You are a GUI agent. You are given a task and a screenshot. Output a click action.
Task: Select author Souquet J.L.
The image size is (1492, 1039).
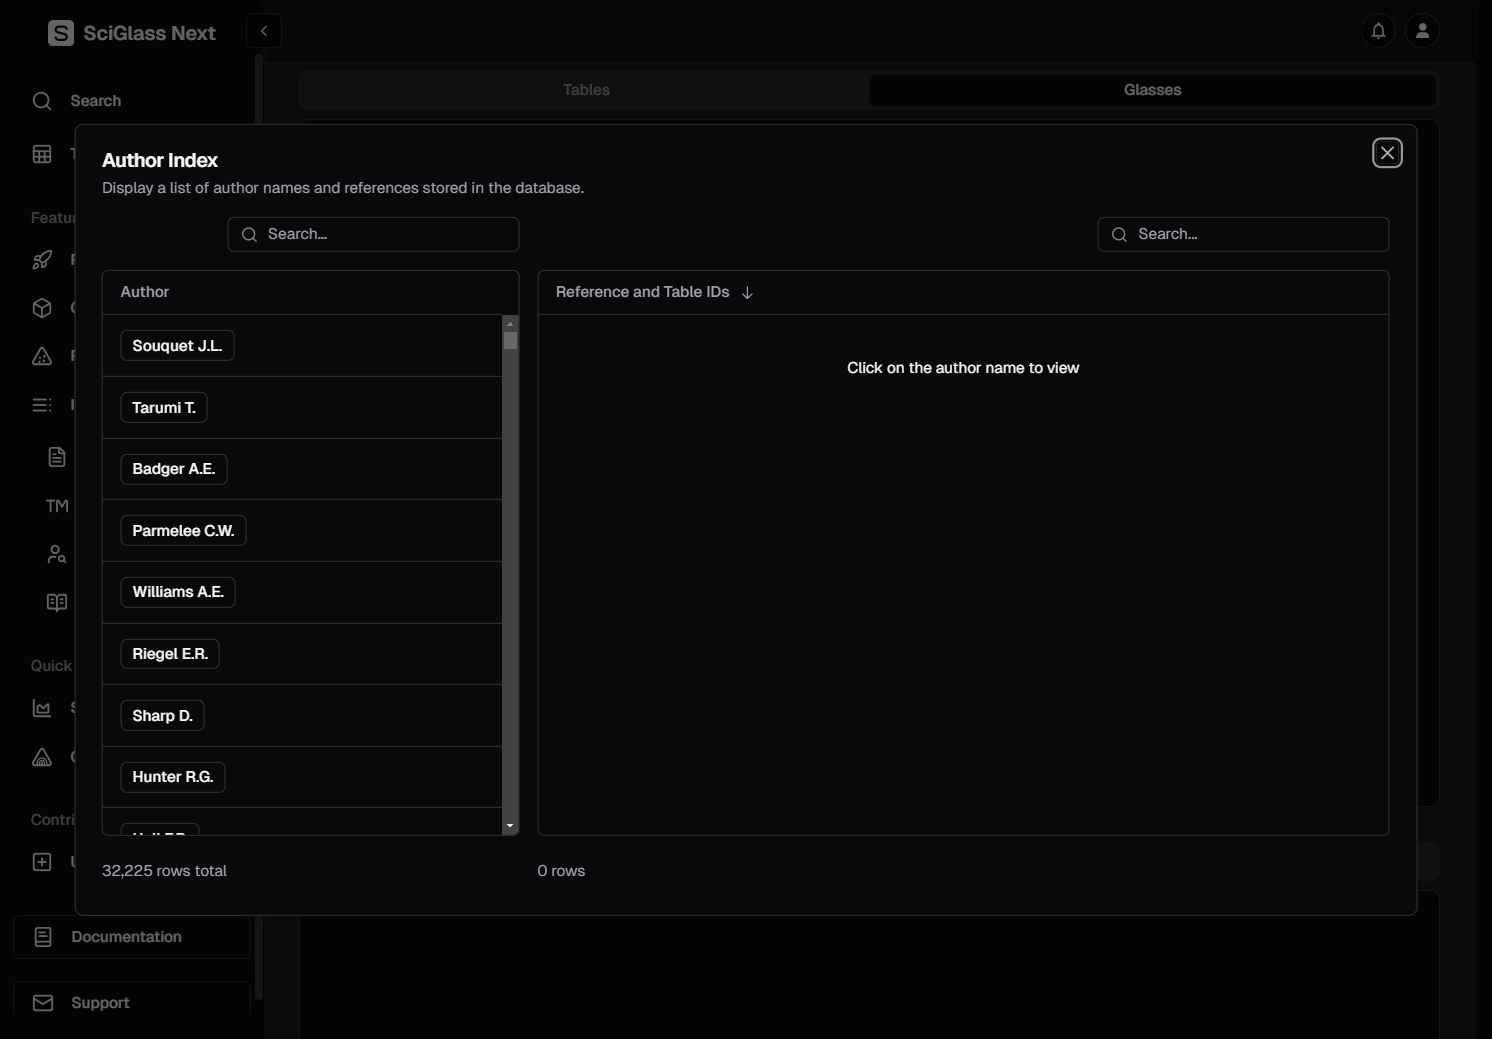coord(177,346)
